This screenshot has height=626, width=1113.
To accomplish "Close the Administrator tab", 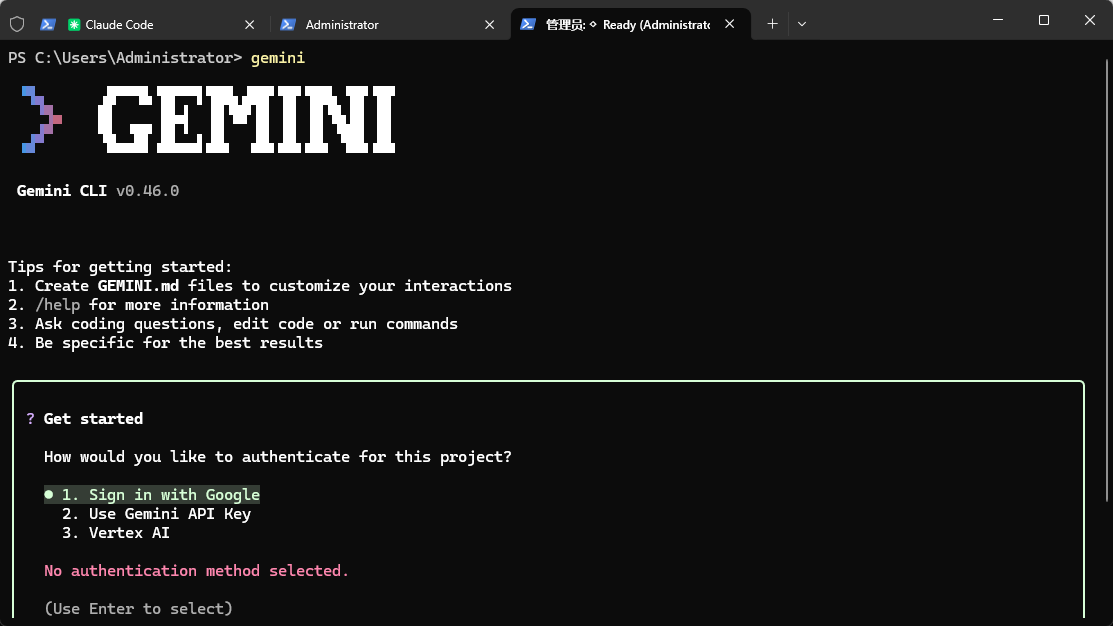I will click(x=489, y=25).
